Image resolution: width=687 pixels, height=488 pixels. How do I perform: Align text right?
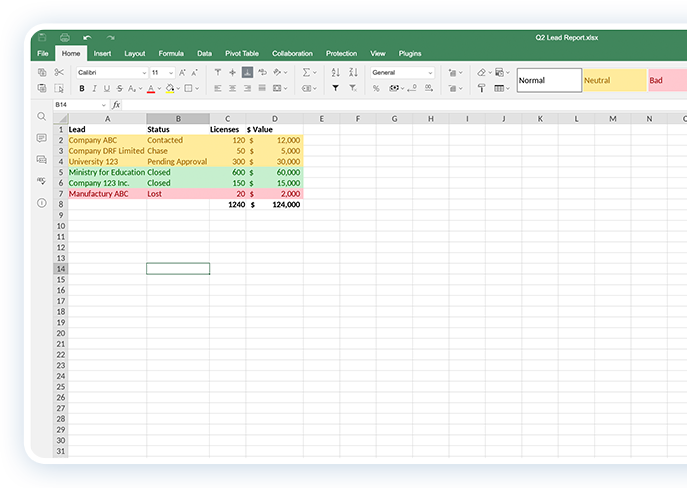[x=248, y=88]
